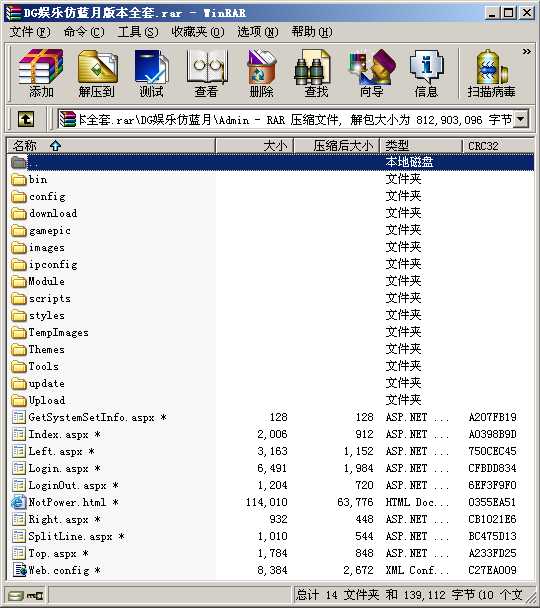This screenshot has width=540, height=608.
Task: Sort by 大小 size column header
Action: 254,146
